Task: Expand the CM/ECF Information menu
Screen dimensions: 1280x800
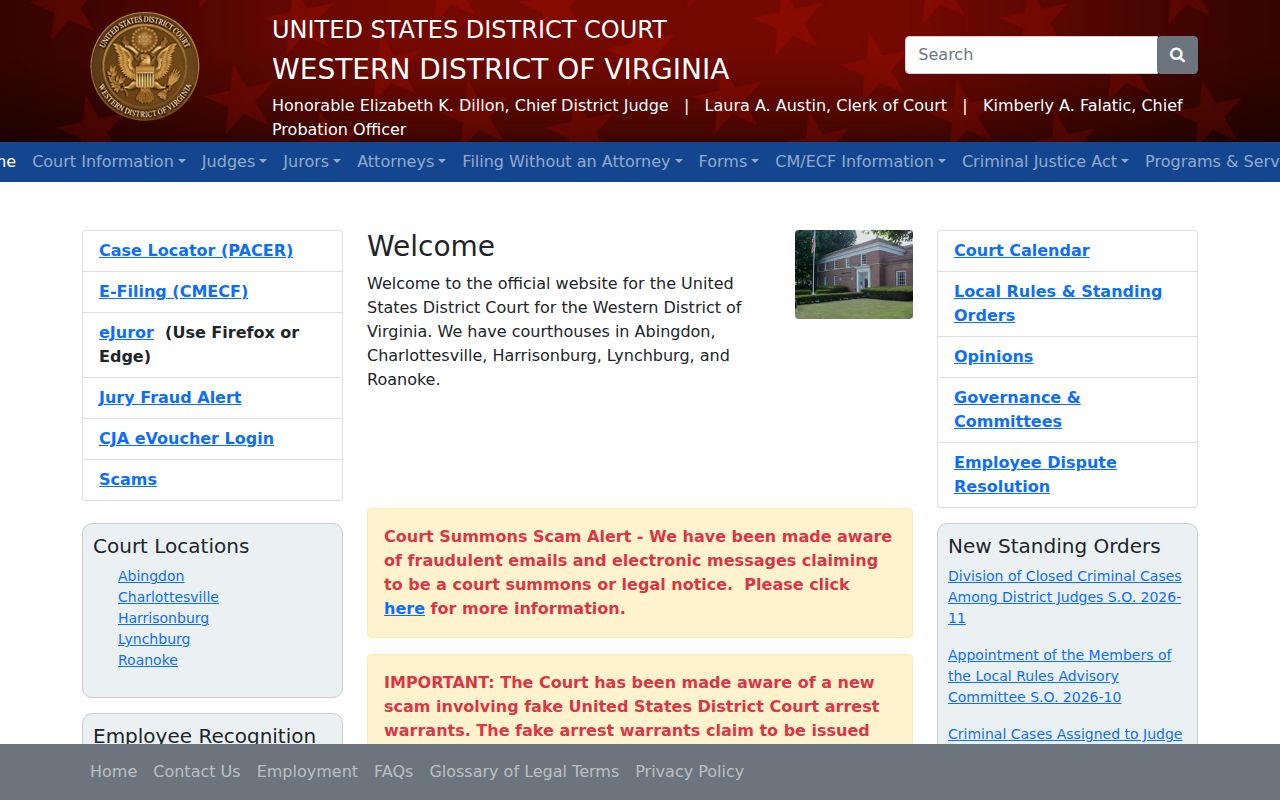Action: 860,161
